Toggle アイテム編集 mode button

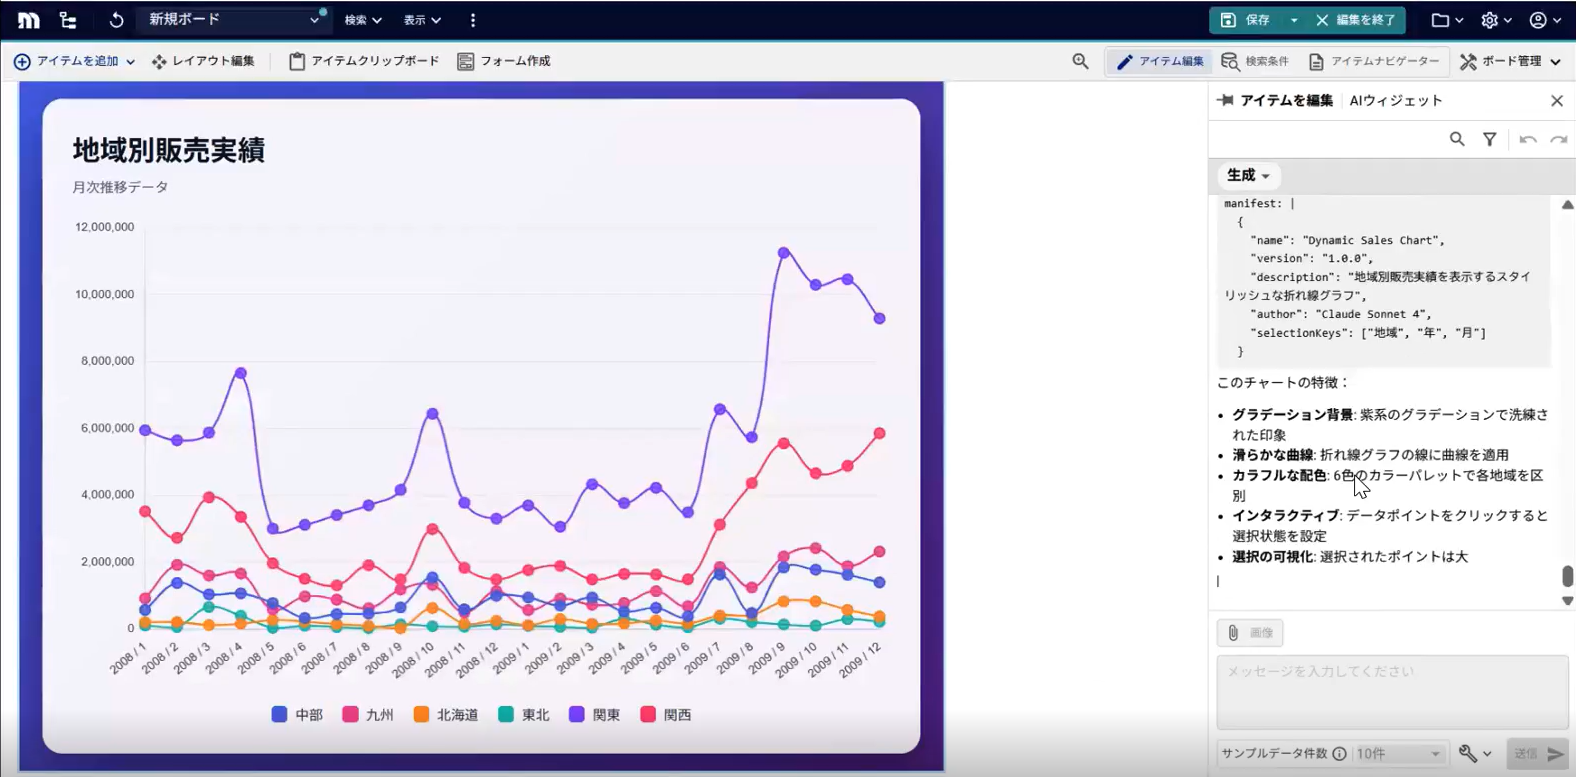[1160, 61]
